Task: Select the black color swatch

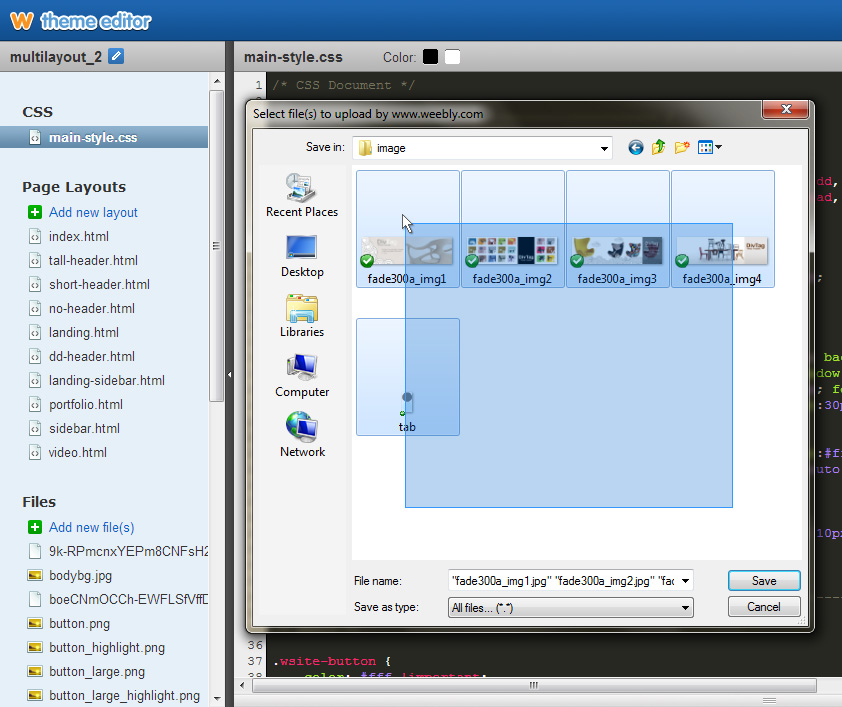Action: (x=430, y=57)
